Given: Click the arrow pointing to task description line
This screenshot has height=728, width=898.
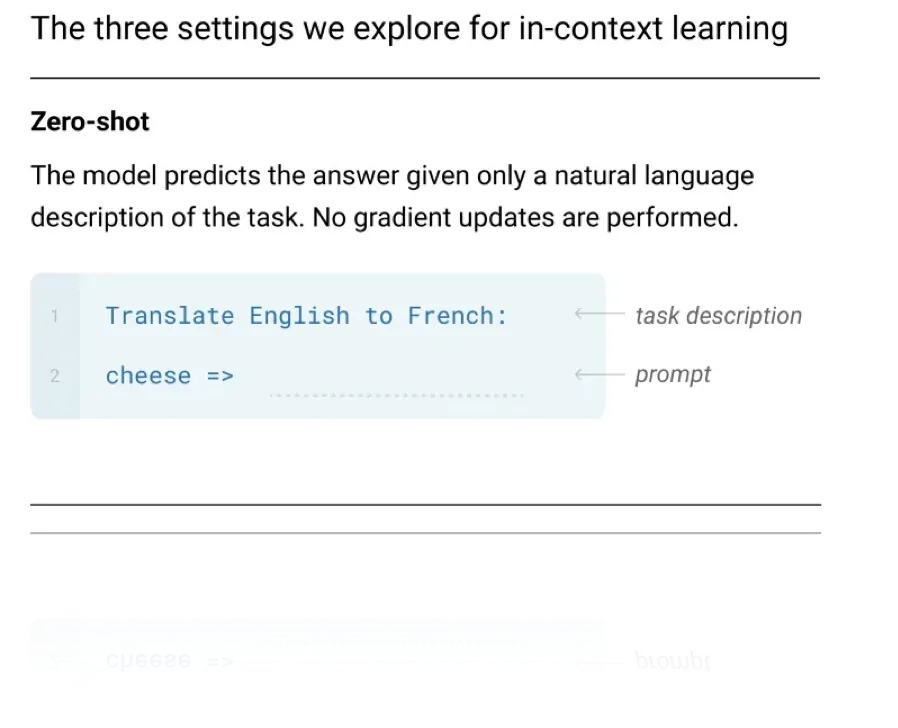Looking at the screenshot, I should [598, 316].
